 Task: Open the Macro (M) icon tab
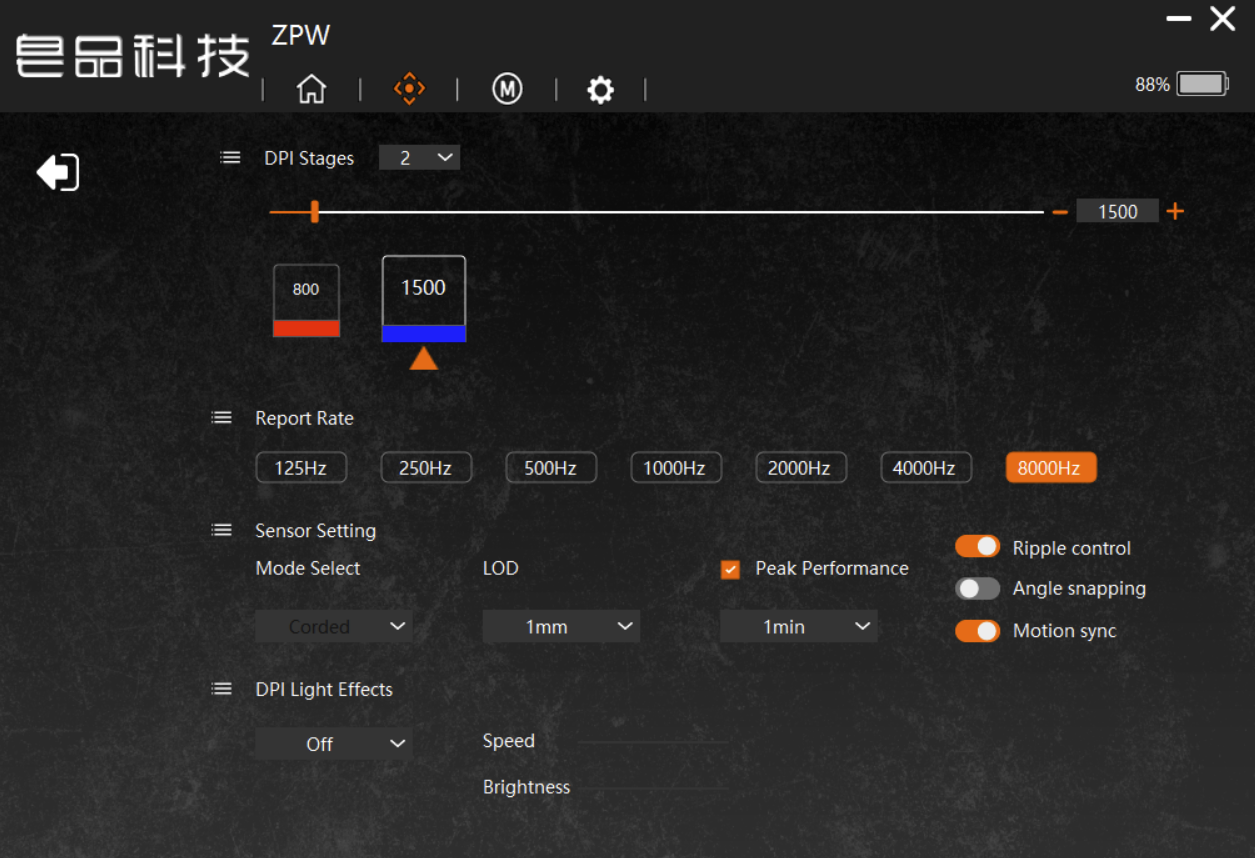[507, 90]
